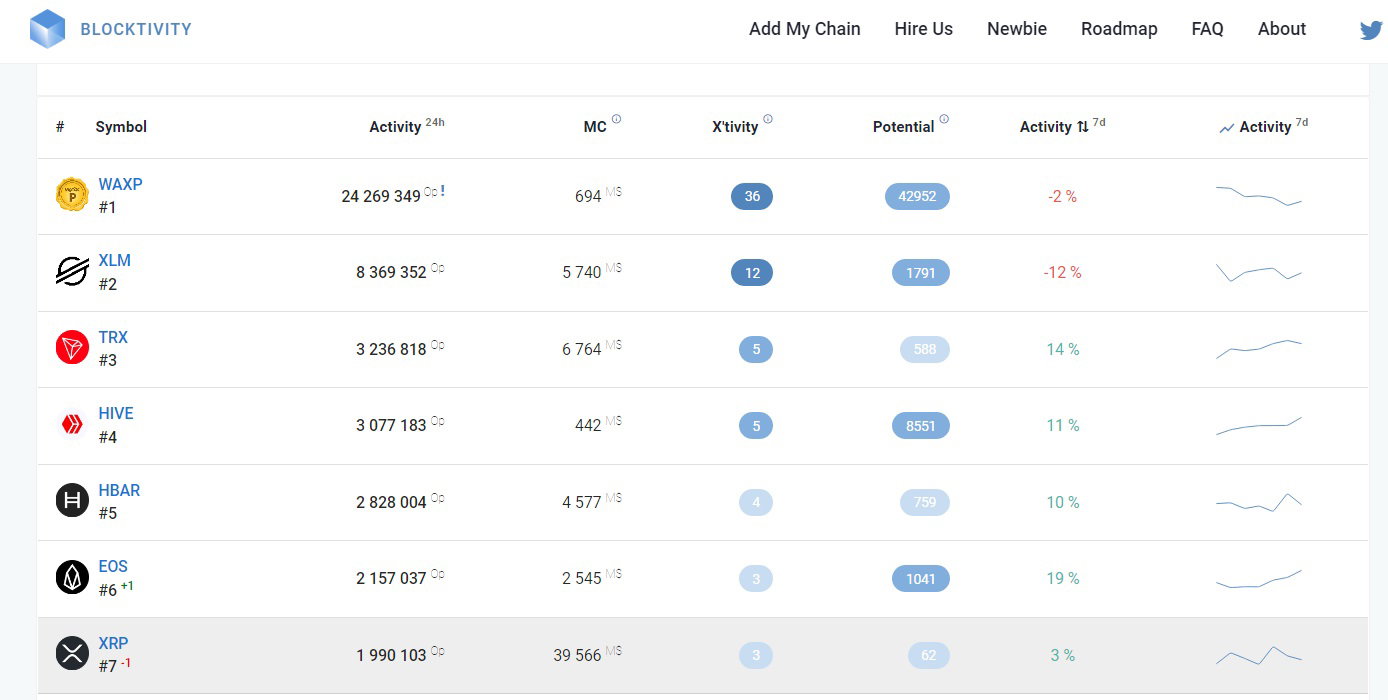Screen dimensions: 1388x700
Task: Click the EOS logo icon
Action: (x=72, y=577)
